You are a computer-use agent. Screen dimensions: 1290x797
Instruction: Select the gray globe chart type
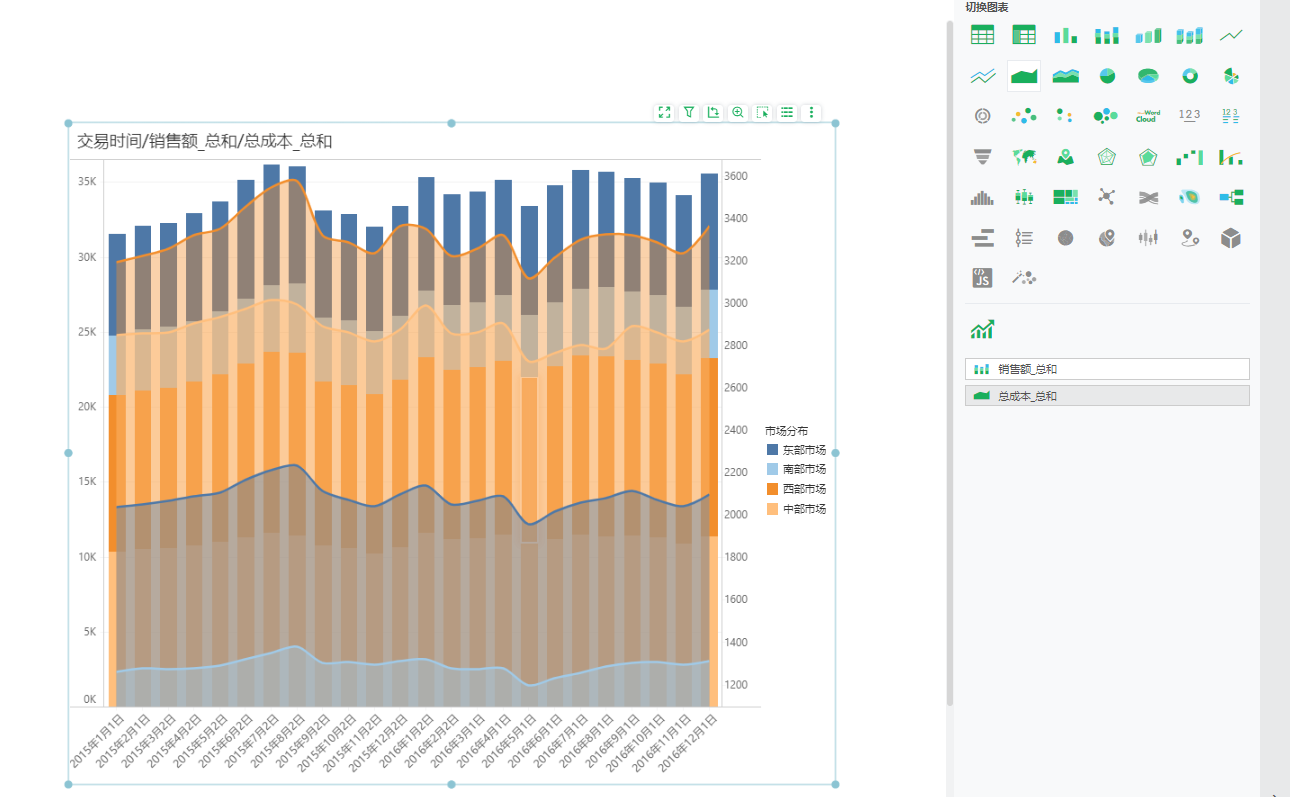tap(1065, 238)
